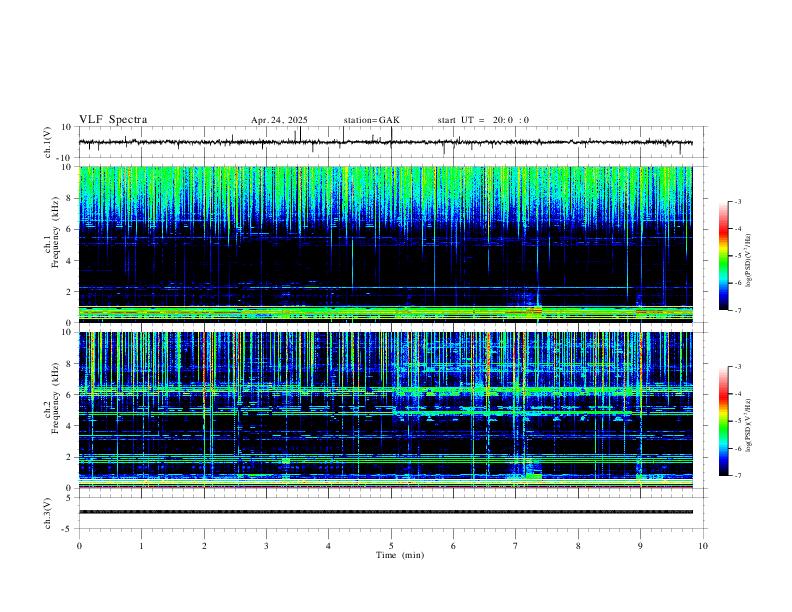
Task: Click the "station=GAK" header label
Action: click(x=371, y=120)
